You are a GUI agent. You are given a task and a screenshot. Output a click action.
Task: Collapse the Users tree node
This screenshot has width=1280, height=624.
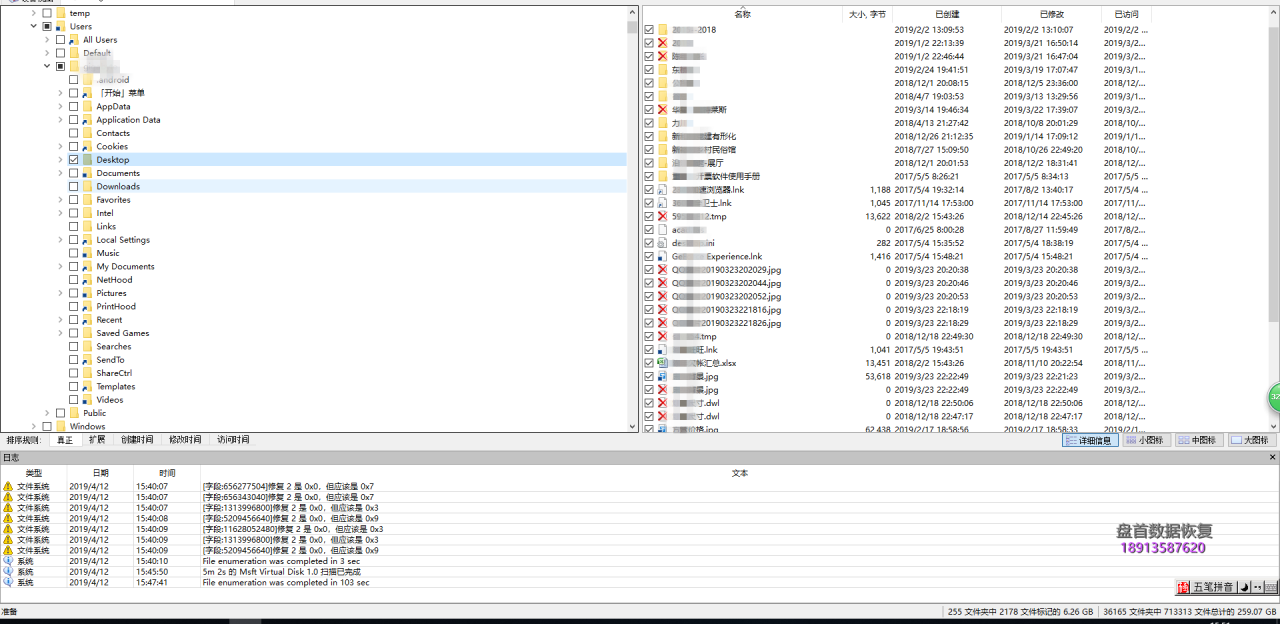coord(34,26)
